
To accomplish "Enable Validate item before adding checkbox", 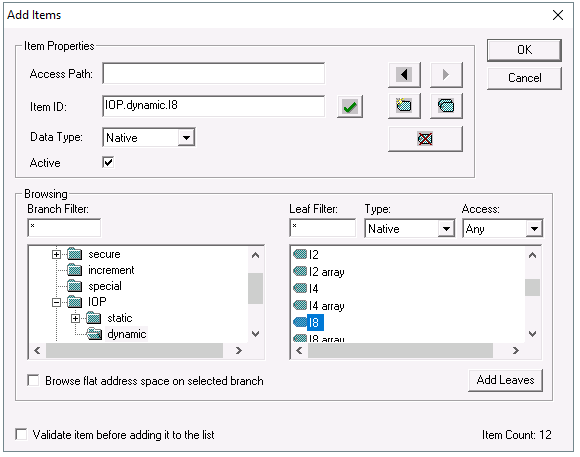I will (21, 434).
